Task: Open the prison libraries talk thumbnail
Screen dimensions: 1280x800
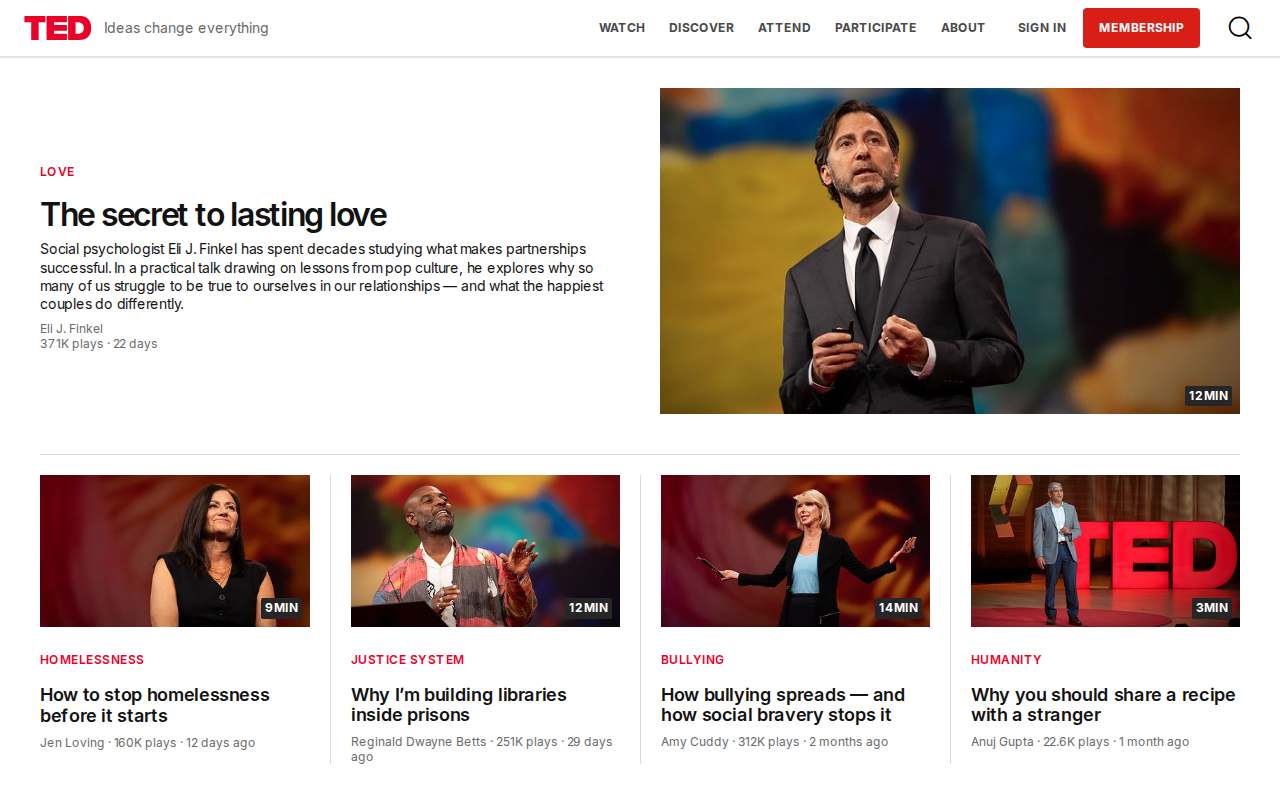Action: tap(485, 551)
